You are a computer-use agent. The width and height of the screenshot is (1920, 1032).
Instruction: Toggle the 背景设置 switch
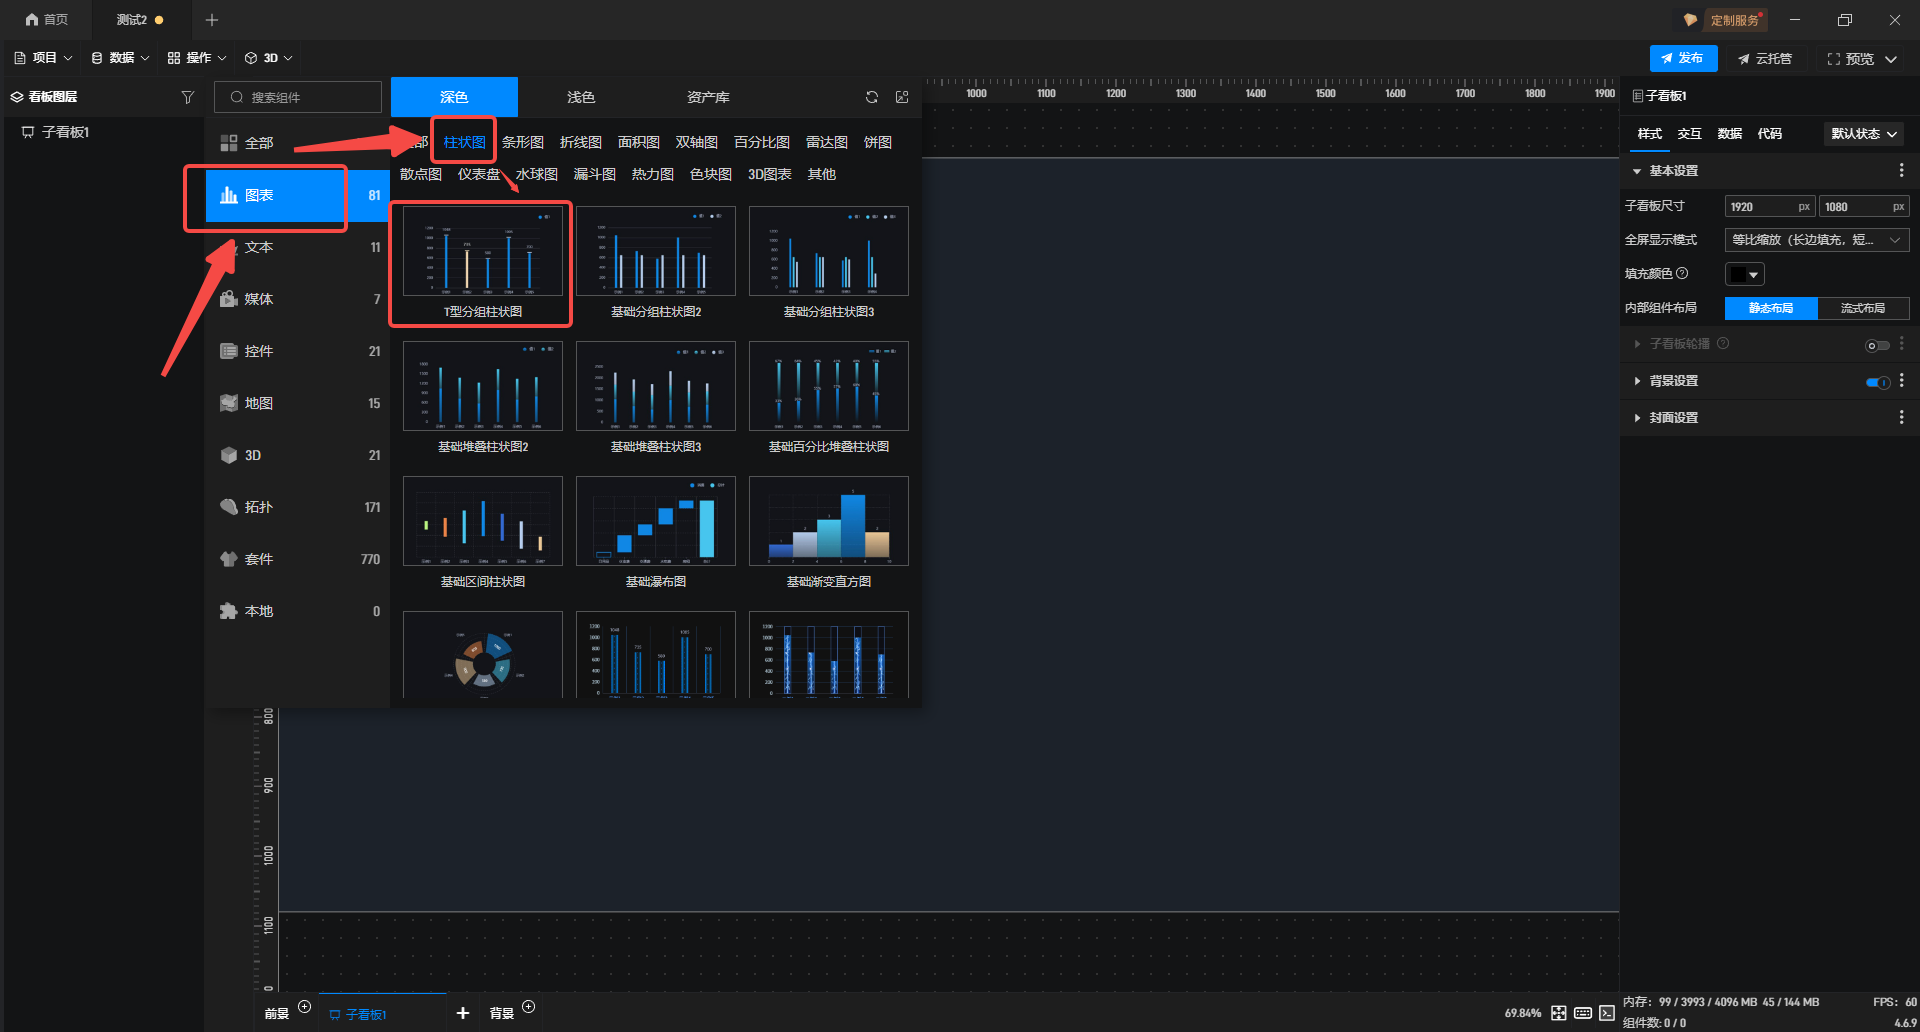pyautogui.click(x=1877, y=382)
